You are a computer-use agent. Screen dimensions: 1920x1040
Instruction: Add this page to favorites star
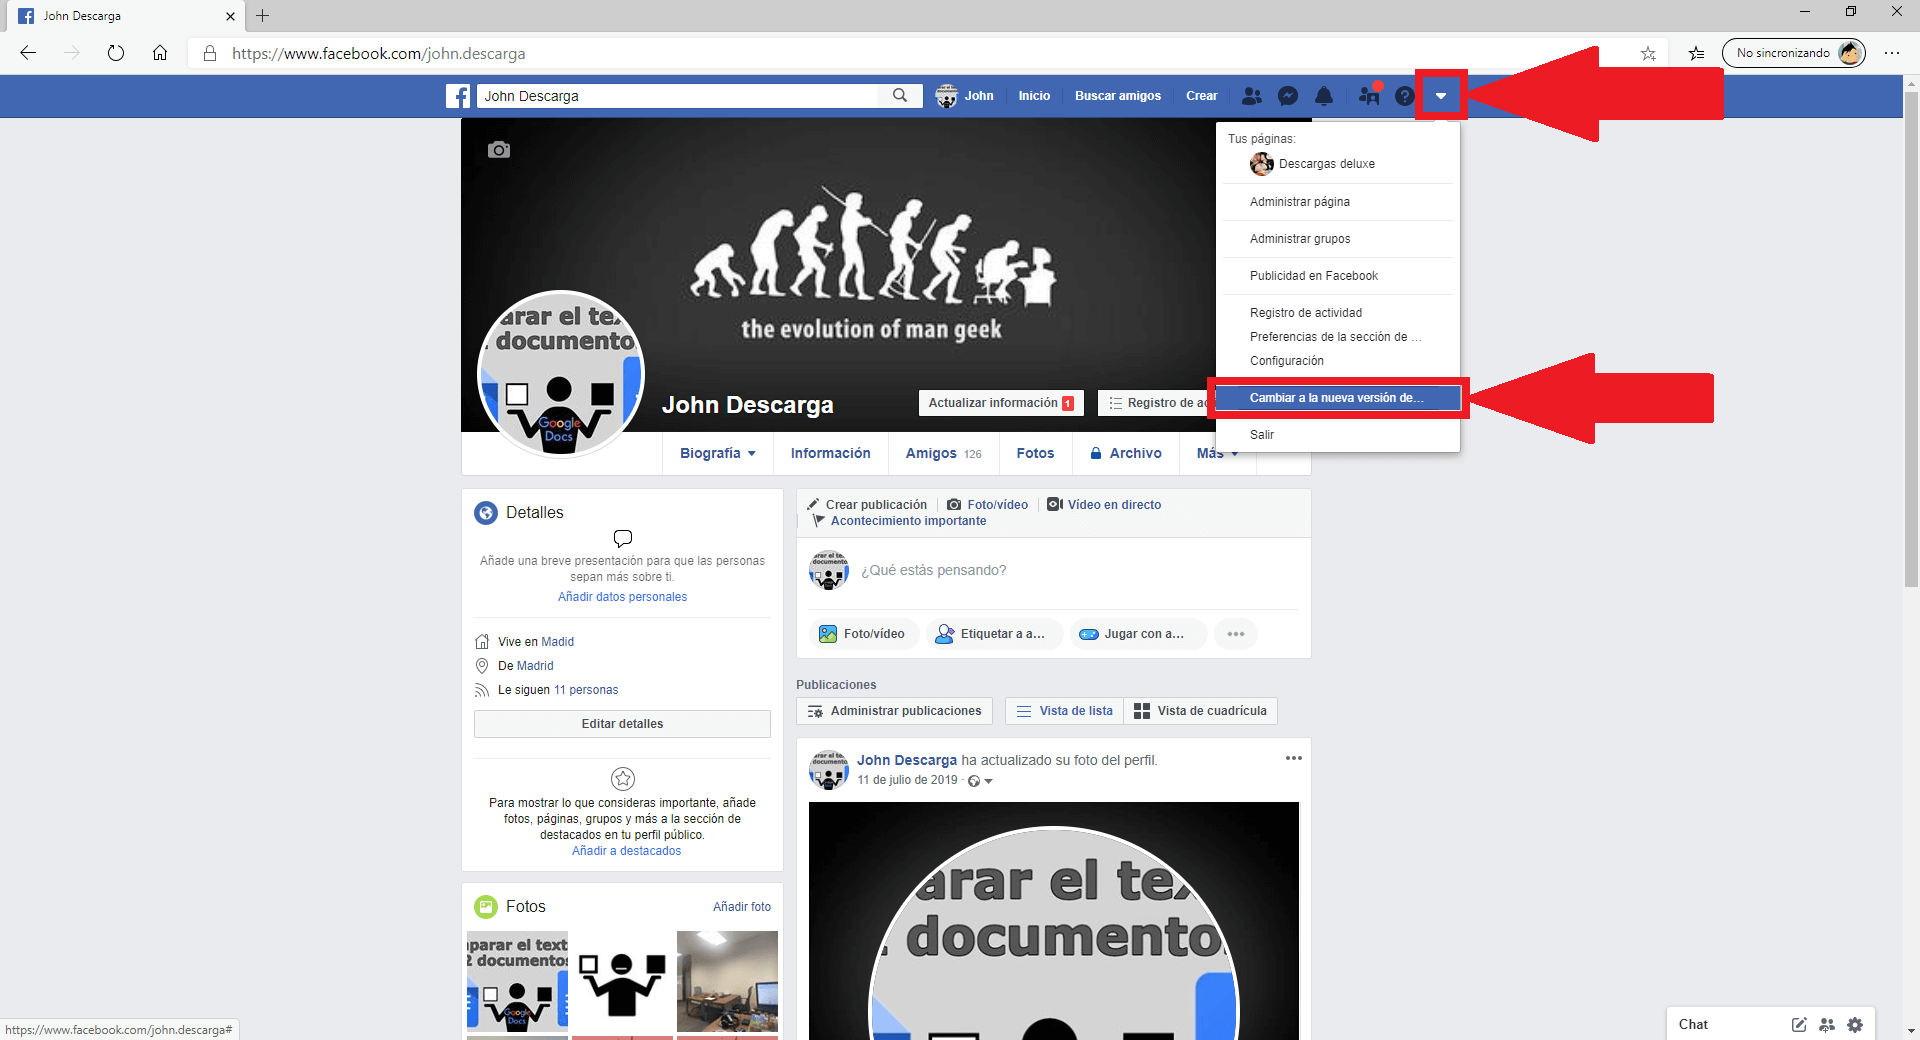[1648, 53]
